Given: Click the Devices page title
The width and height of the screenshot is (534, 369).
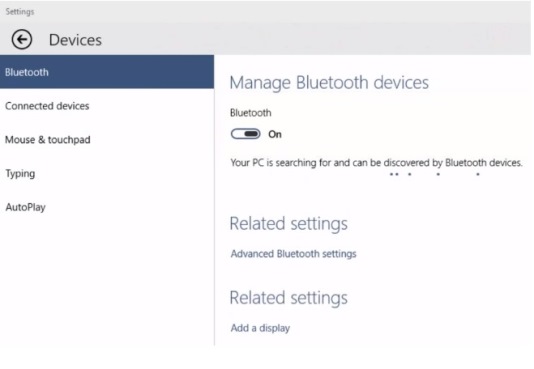Looking at the screenshot, I should [x=75, y=40].
